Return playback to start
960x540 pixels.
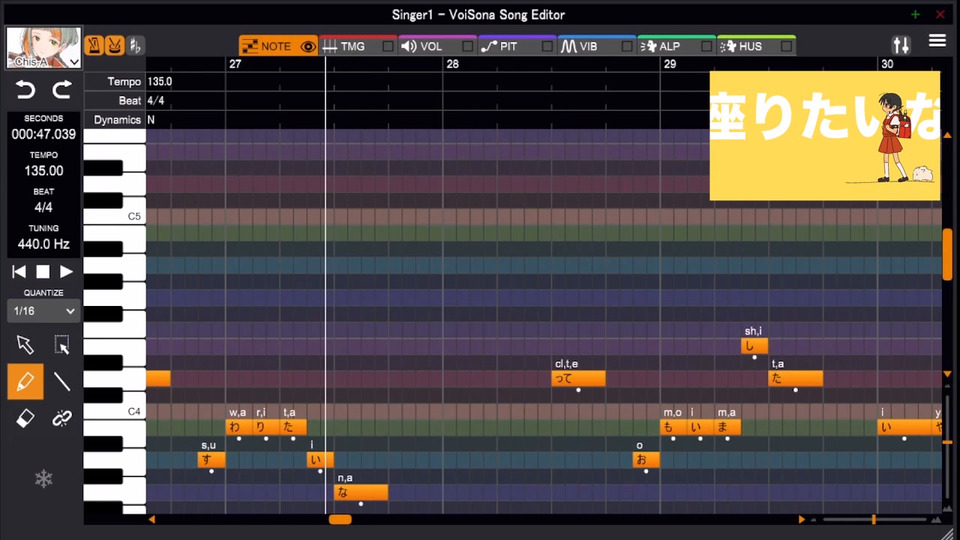[x=19, y=271]
